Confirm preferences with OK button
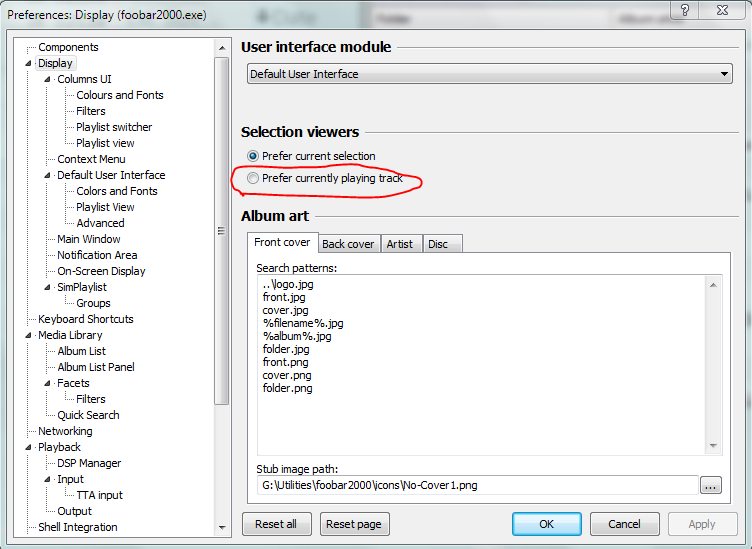Viewport: 752px width, 549px height. coord(547,524)
